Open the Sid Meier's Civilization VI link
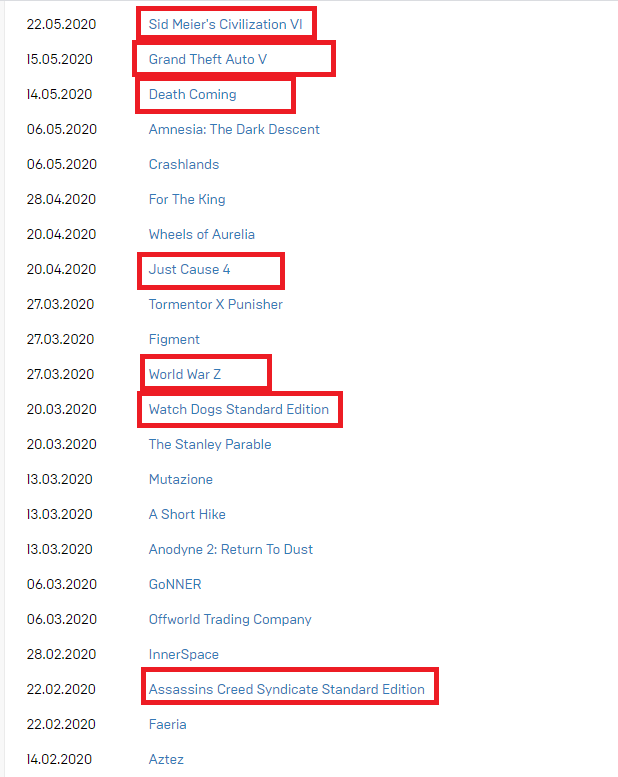 point(225,24)
